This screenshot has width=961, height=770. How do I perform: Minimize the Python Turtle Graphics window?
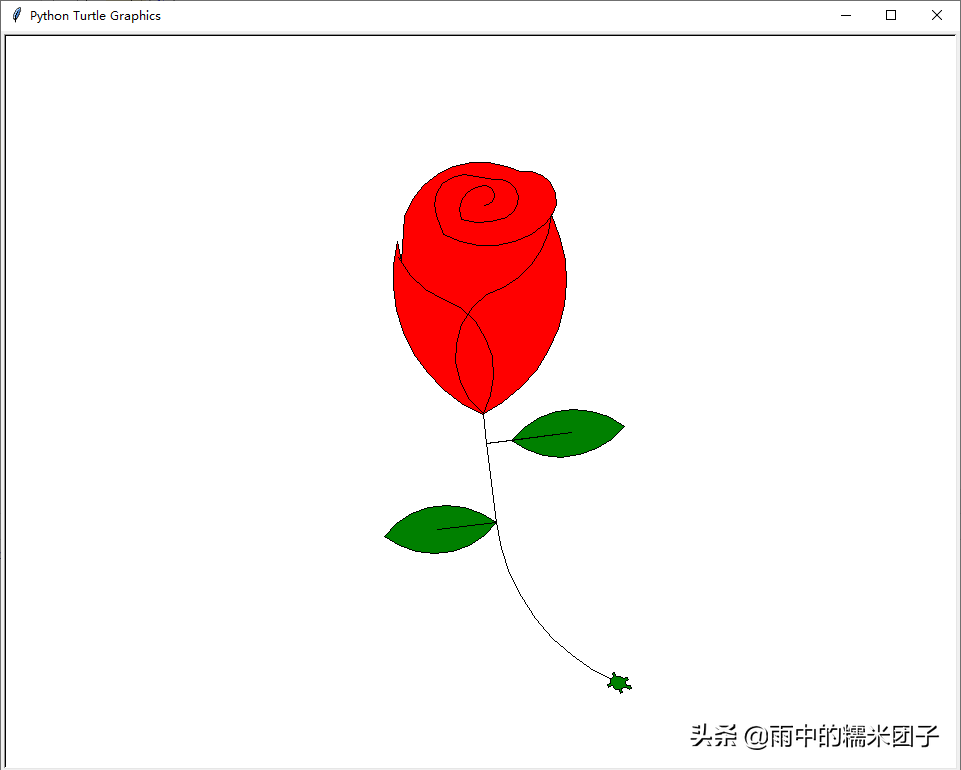[846, 15]
